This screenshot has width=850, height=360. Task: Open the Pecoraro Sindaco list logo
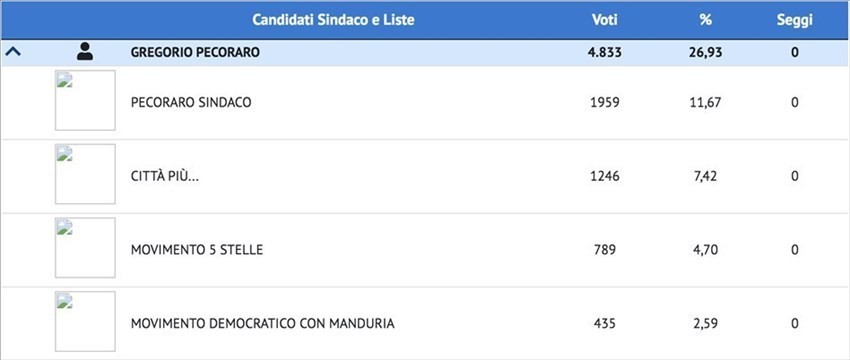click(85, 100)
